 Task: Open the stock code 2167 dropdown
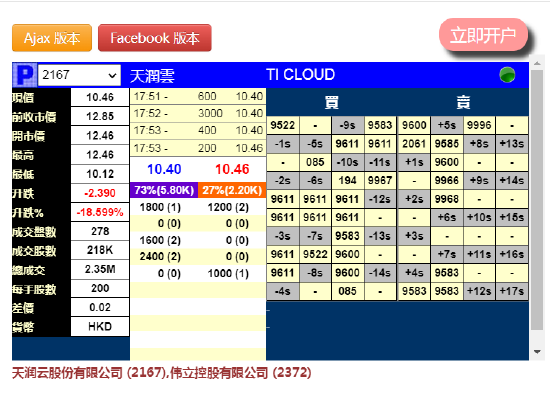tap(79, 75)
